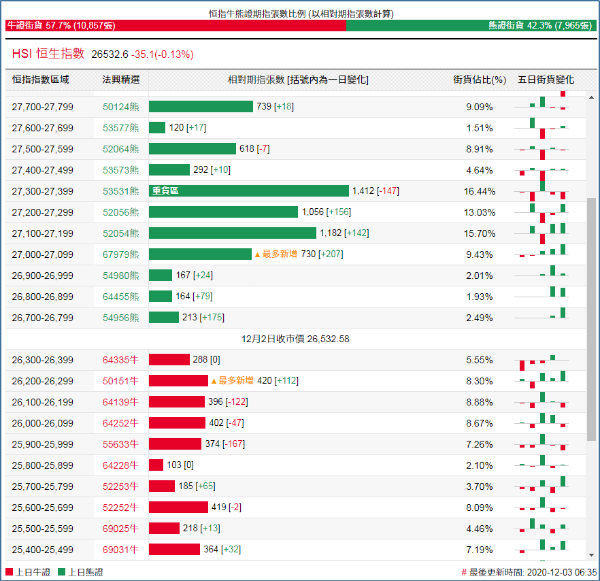Click the 最多新增 marker in 27,000-27,099 row
This screenshot has width=600, height=581.
[276, 254]
